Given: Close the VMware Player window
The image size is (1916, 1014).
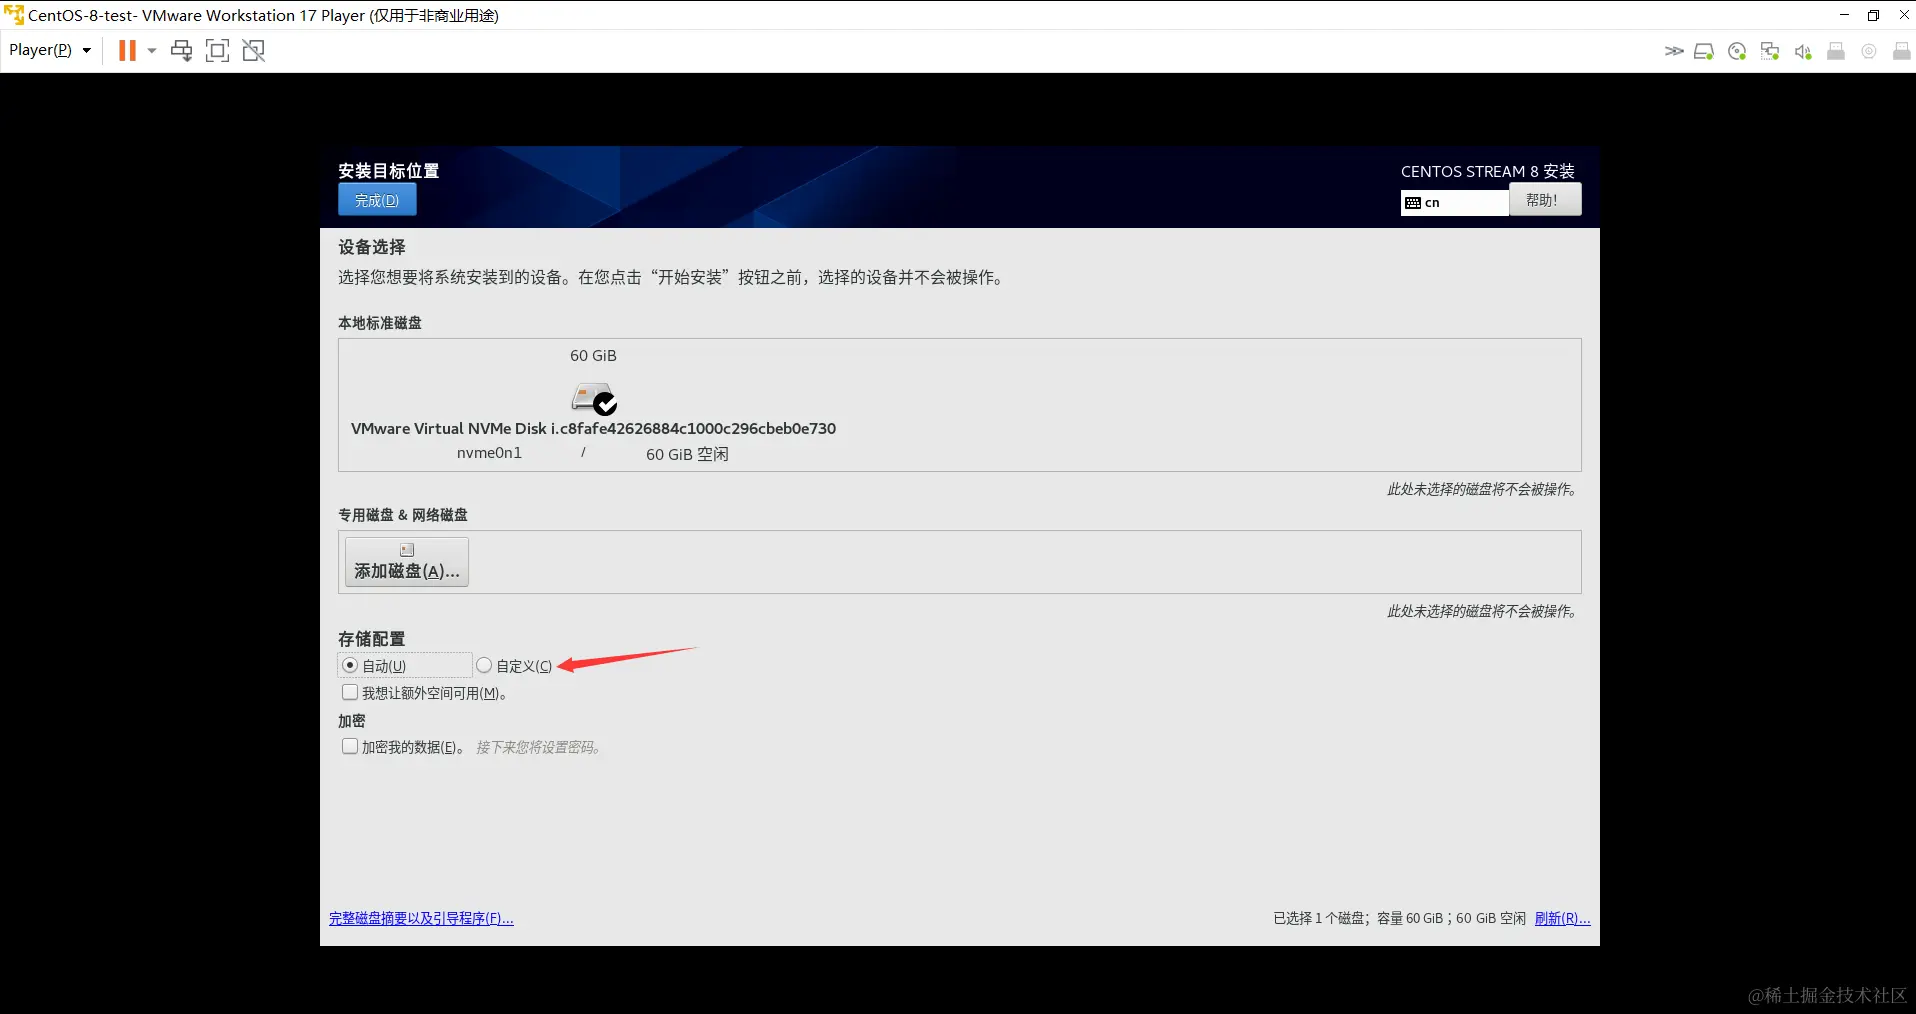Looking at the screenshot, I should (1903, 15).
